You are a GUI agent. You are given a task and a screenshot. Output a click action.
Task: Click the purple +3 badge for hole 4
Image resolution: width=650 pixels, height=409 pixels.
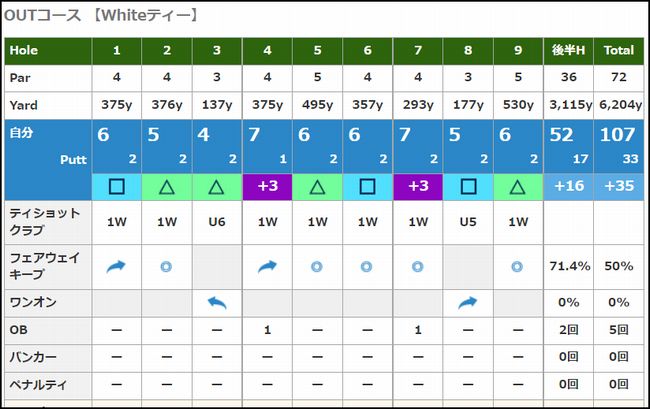(267, 186)
